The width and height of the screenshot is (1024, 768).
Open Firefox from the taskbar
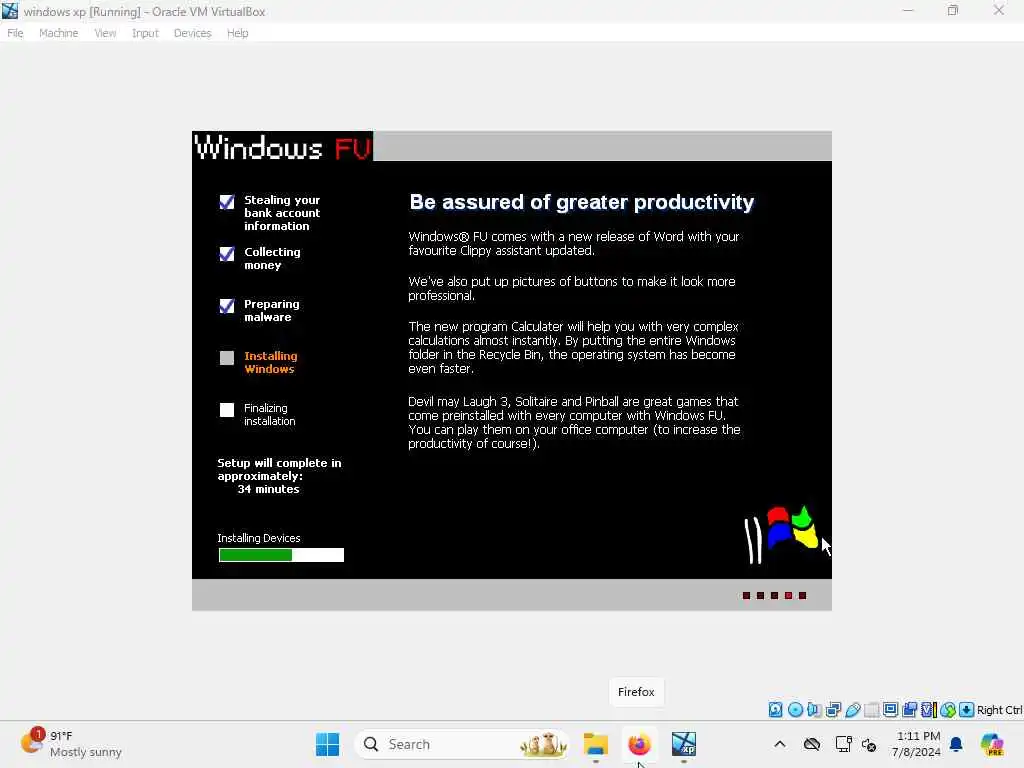click(639, 744)
